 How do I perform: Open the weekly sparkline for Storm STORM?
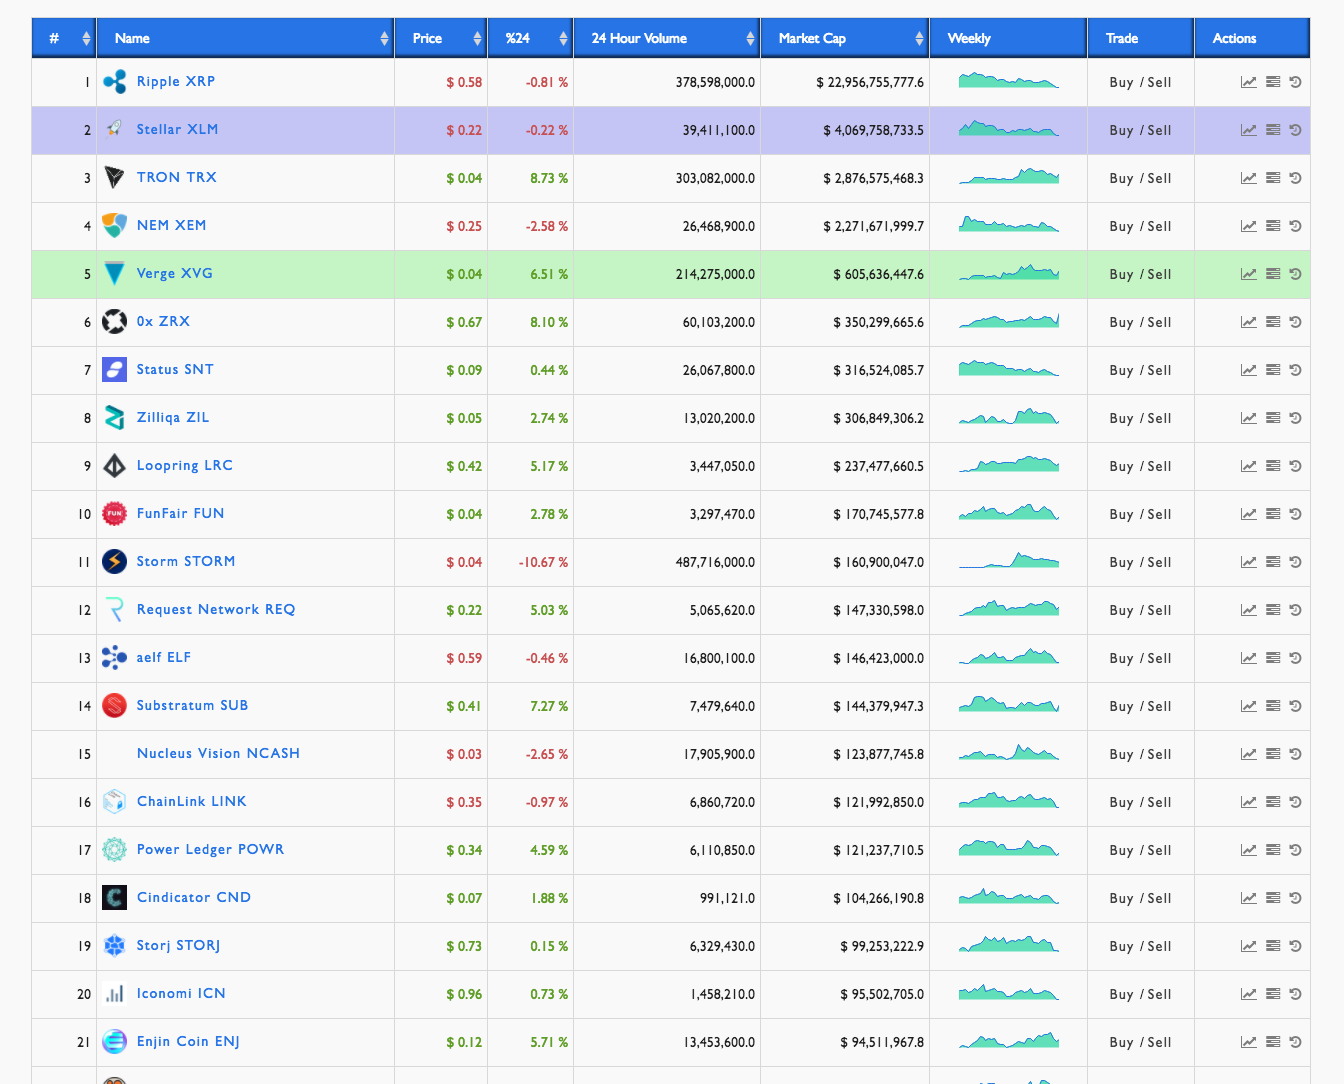click(x=1008, y=560)
